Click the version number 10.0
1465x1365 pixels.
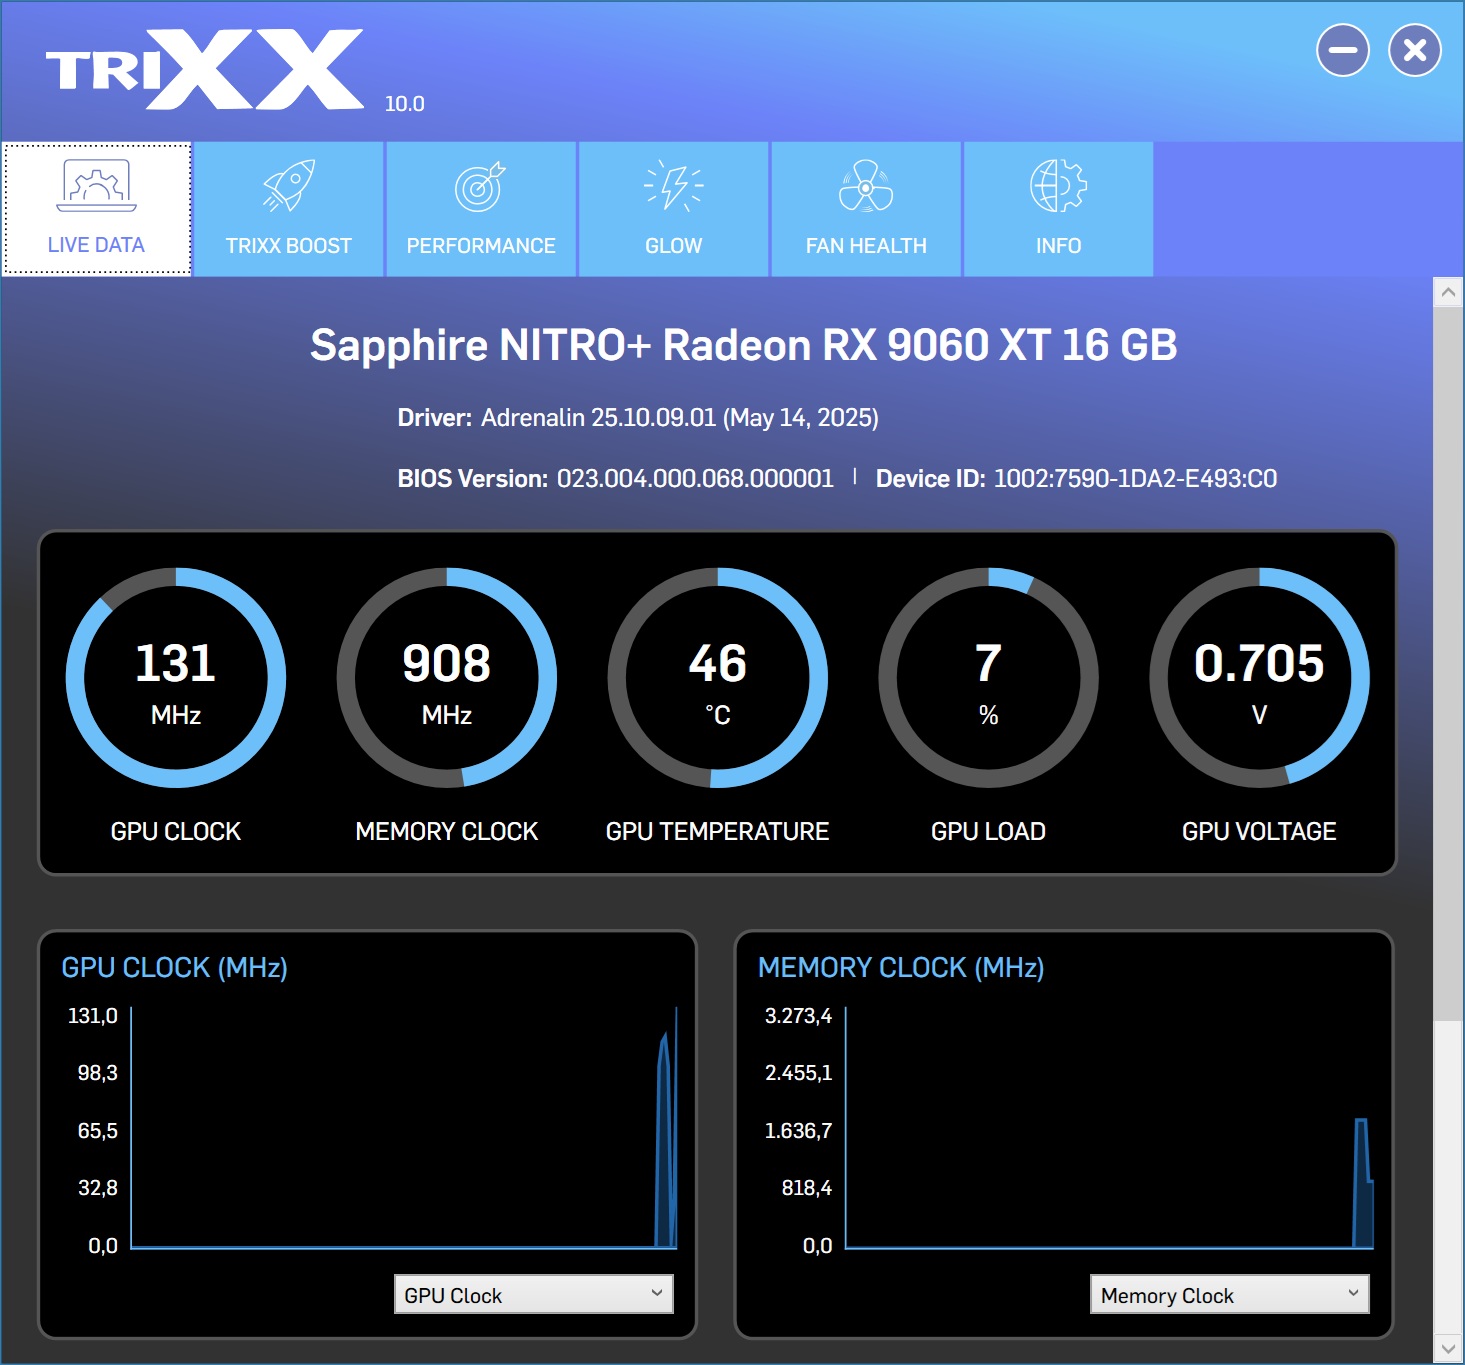[404, 104]
